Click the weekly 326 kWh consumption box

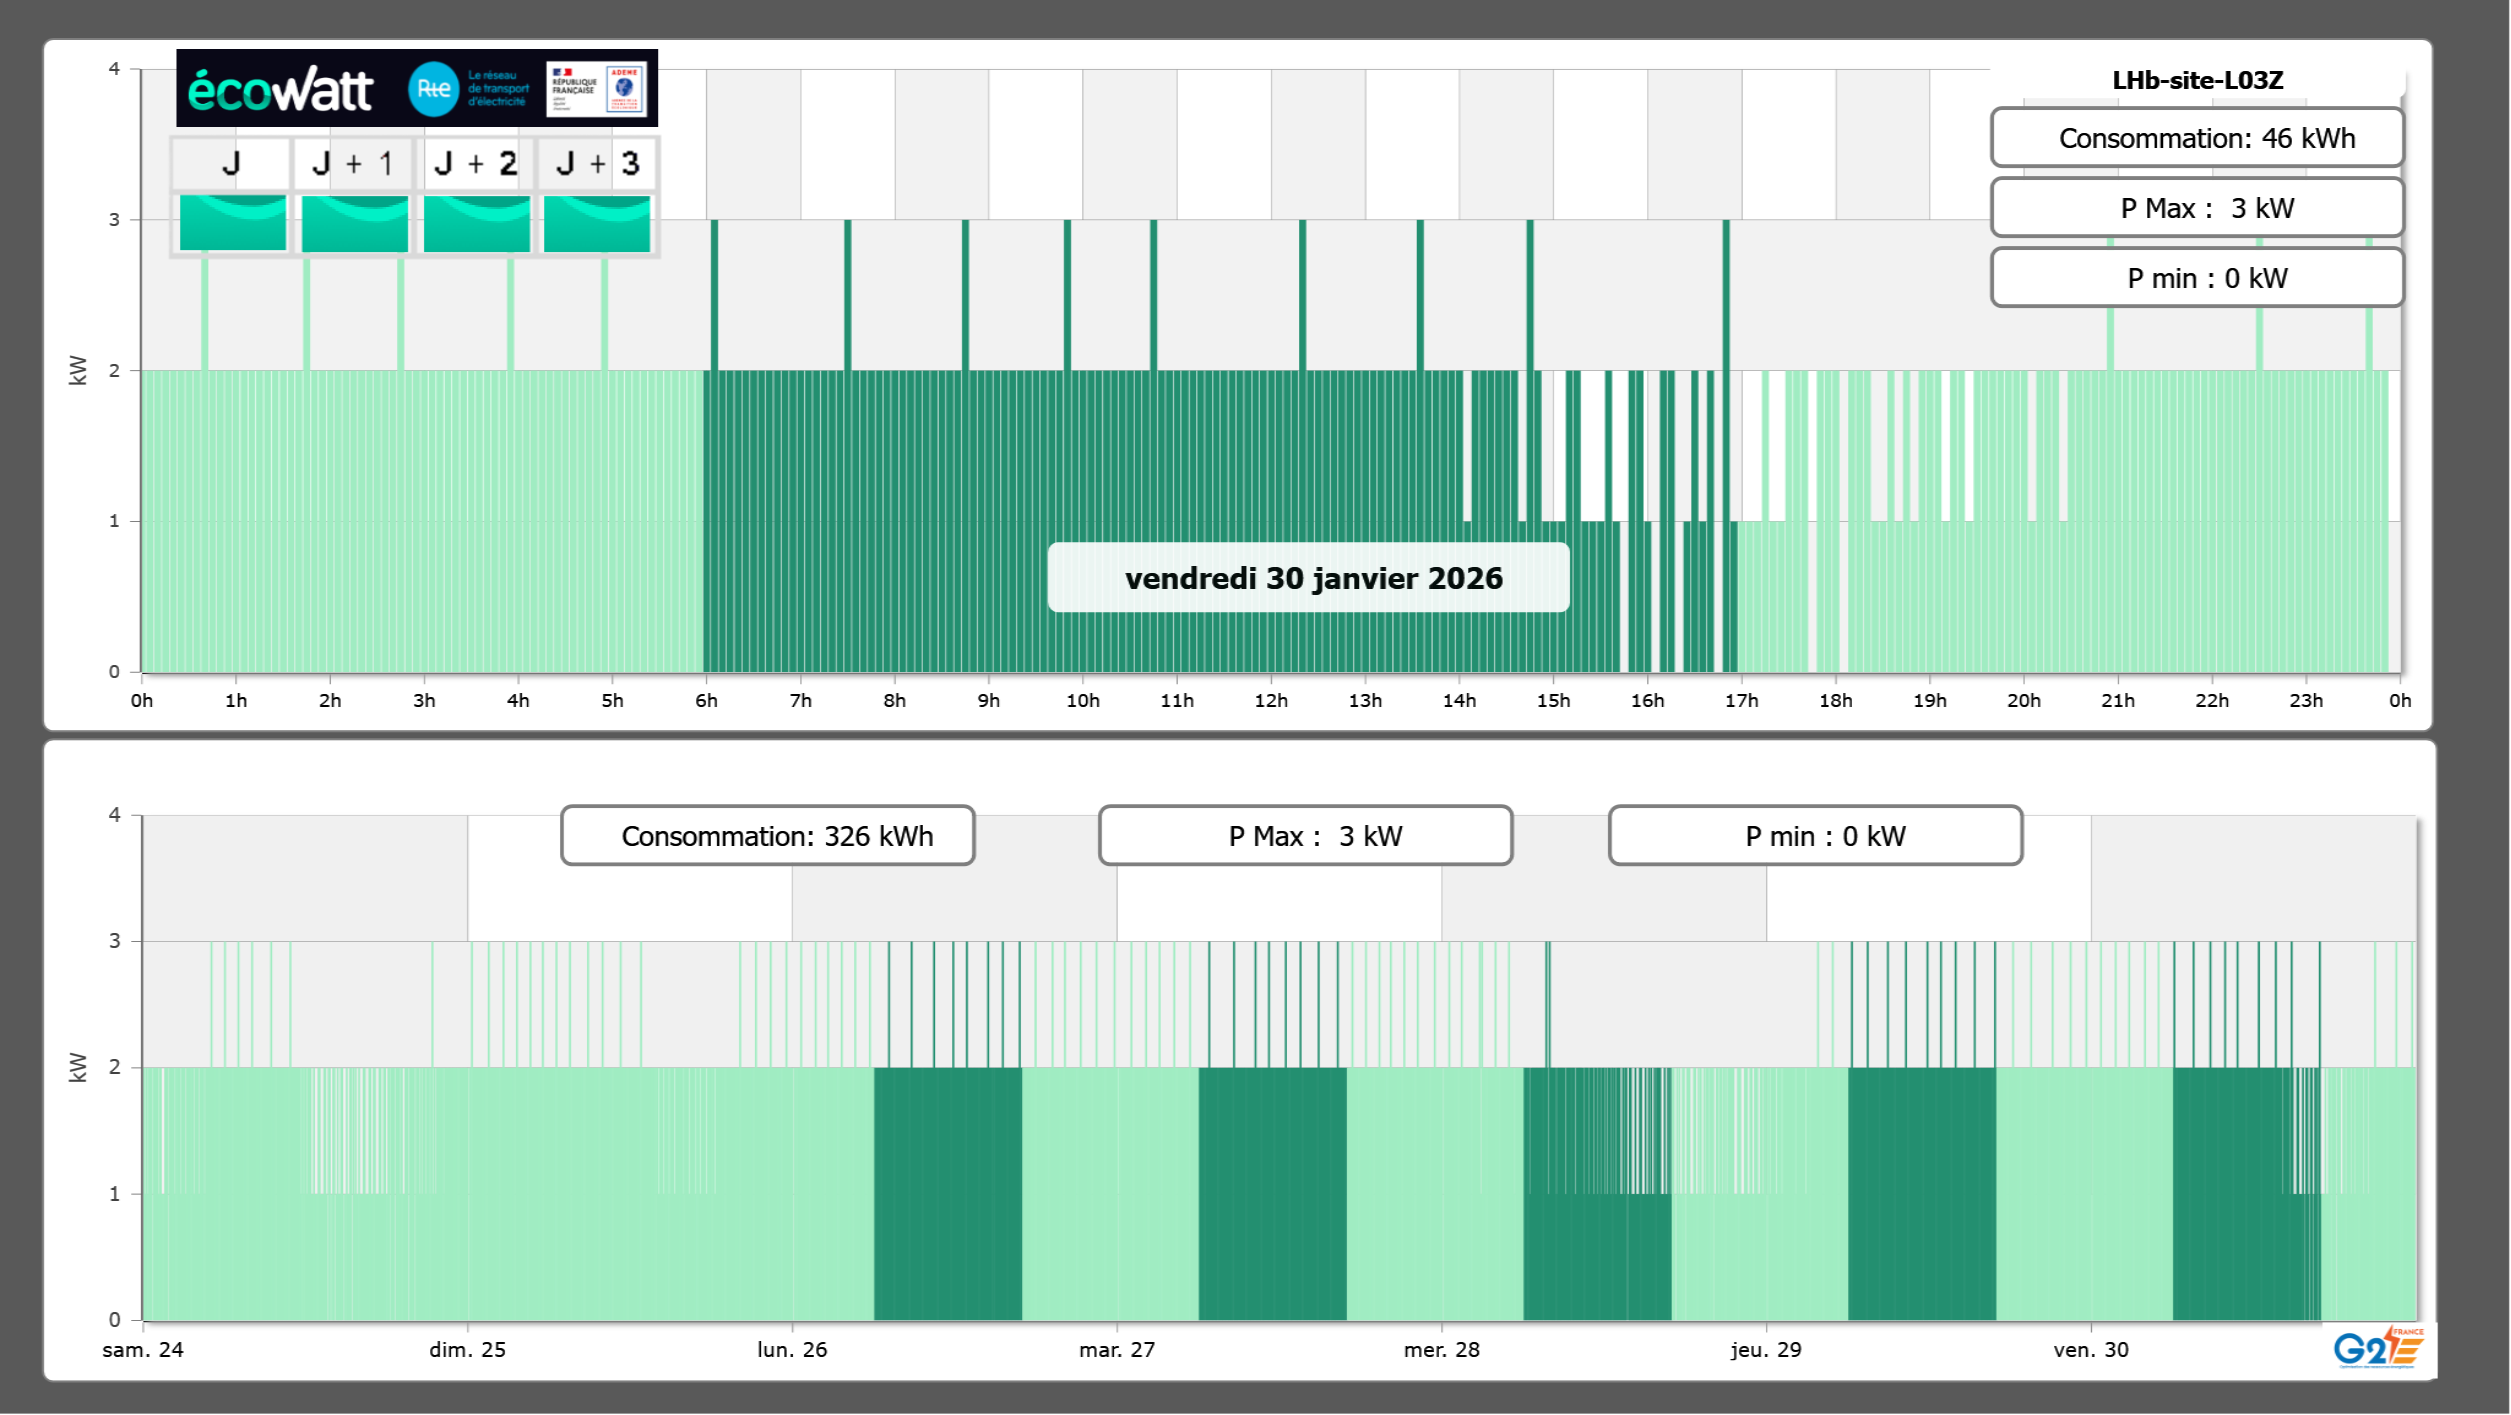tap(767, 836)
